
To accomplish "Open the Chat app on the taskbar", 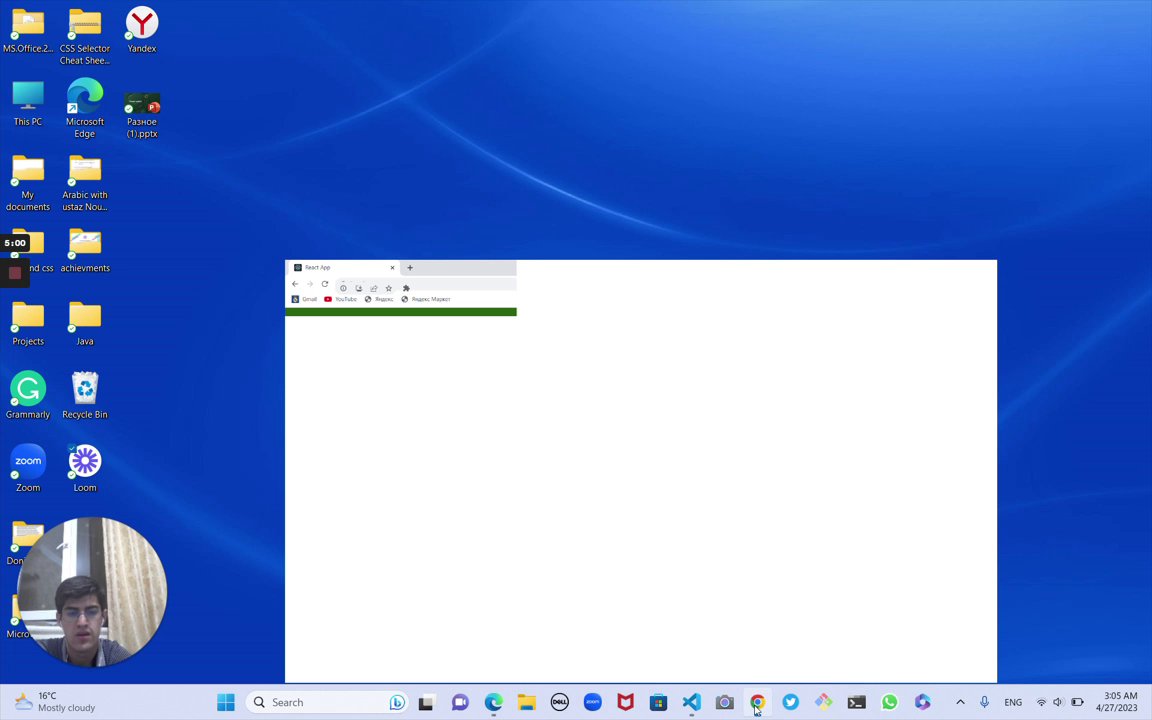I will click(460, 702).
